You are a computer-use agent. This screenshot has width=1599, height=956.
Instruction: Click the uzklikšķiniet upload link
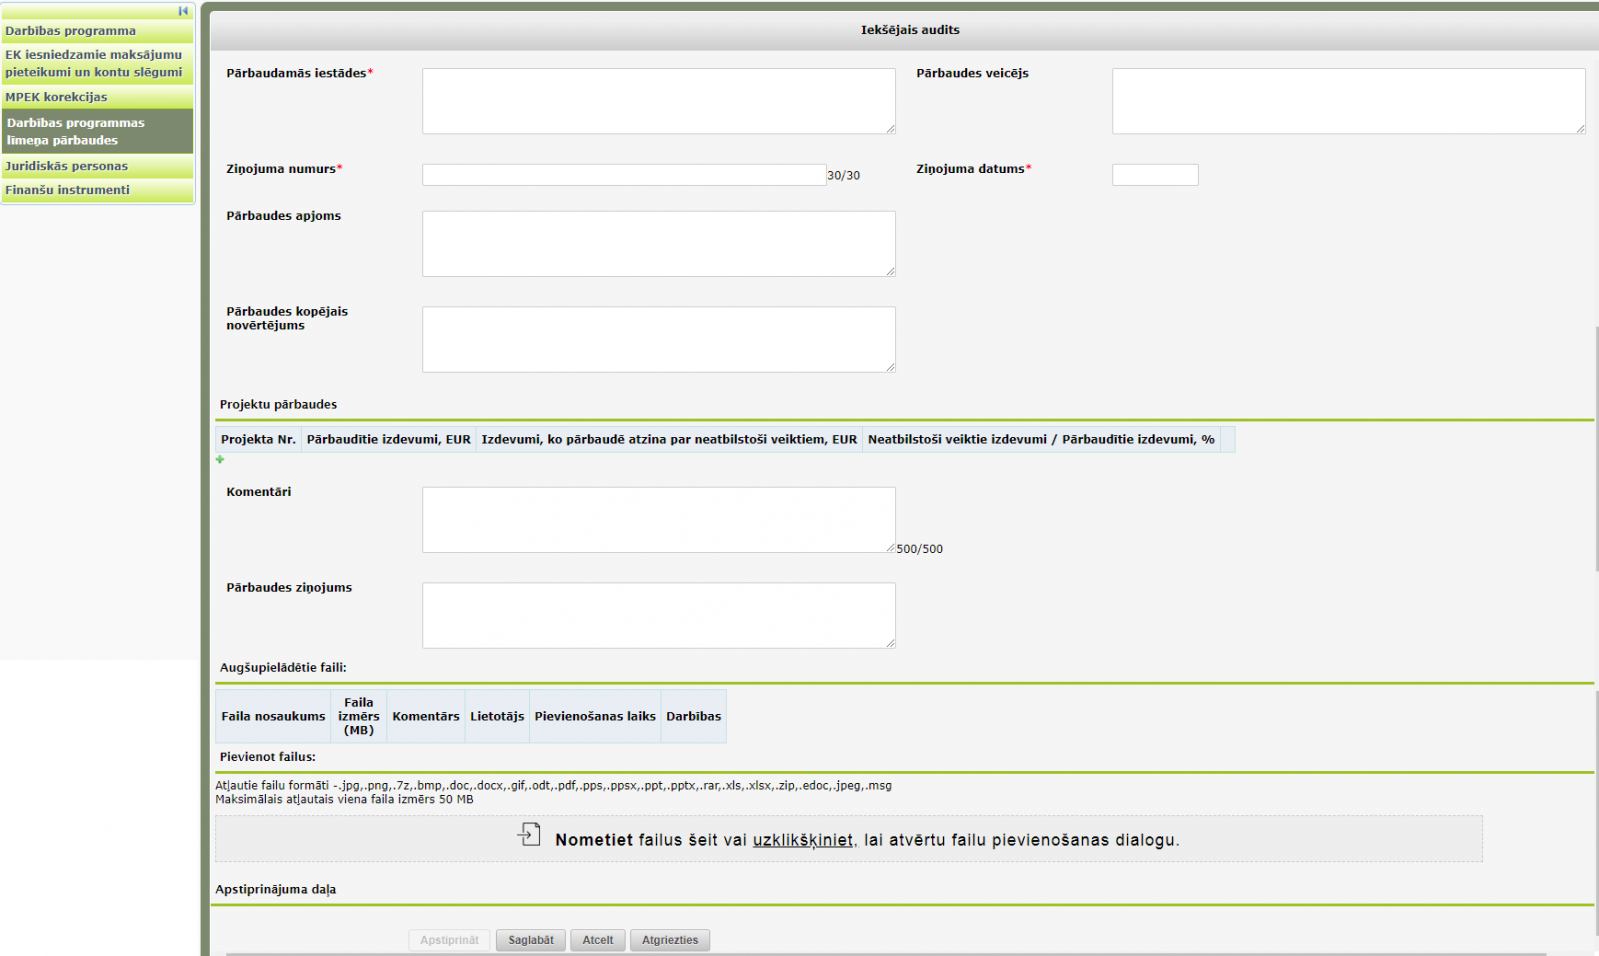pos(802,840)
